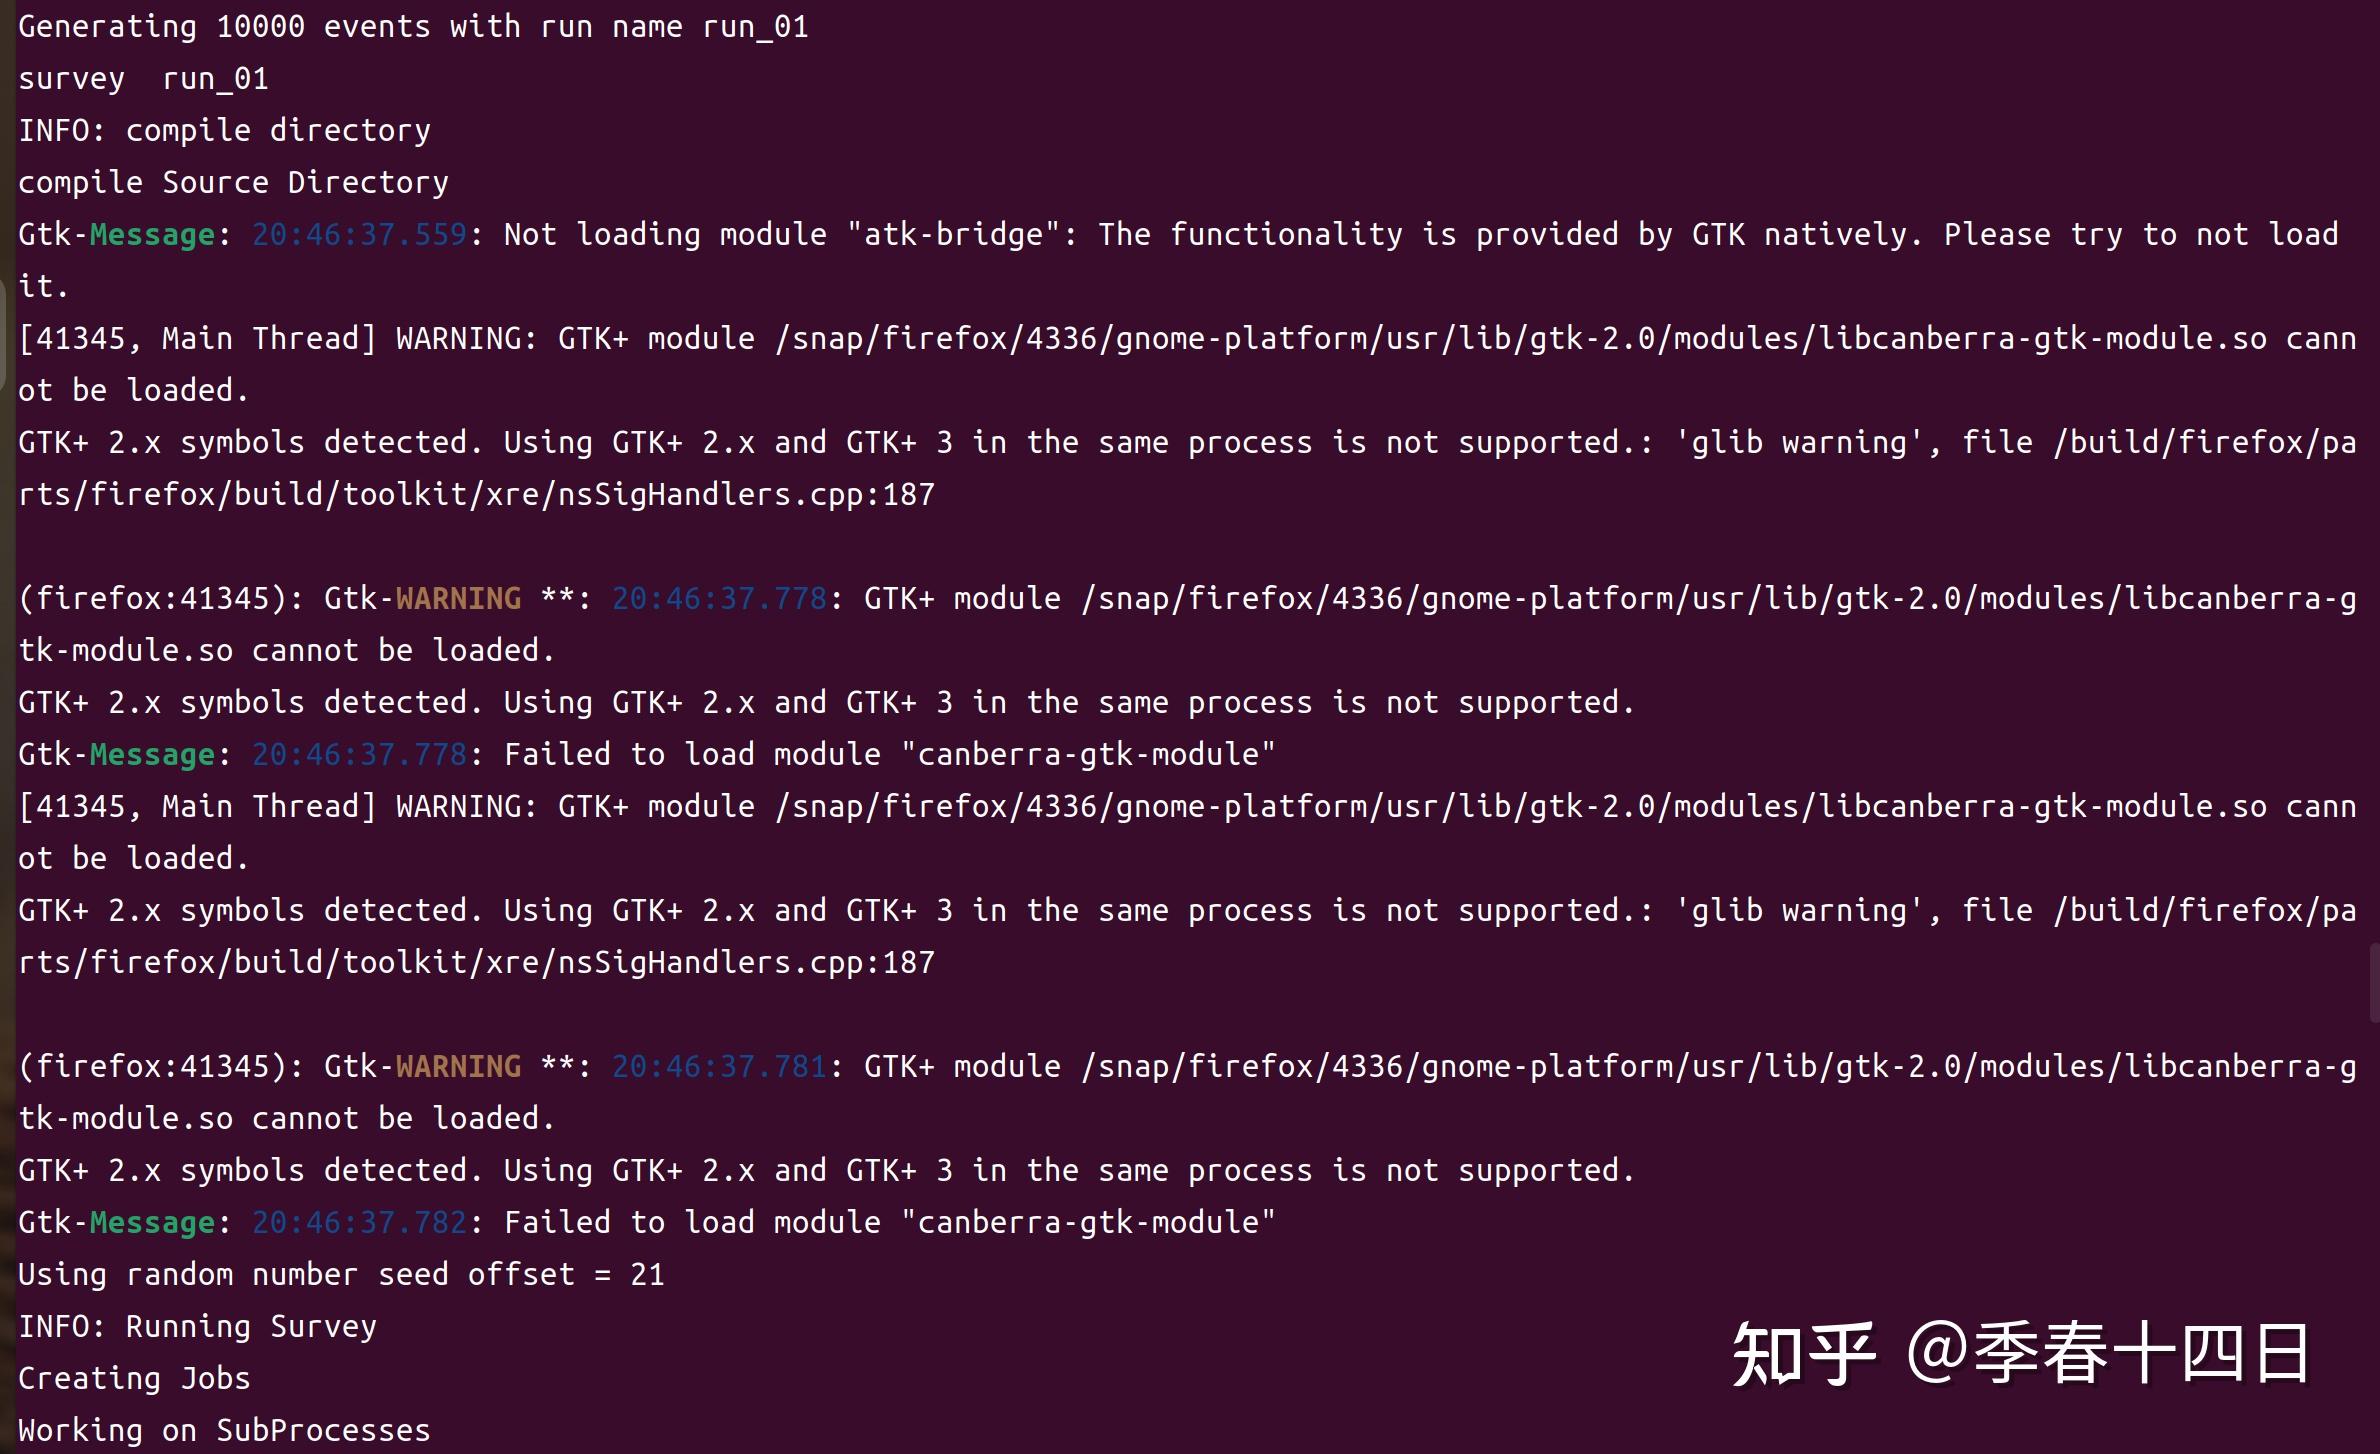
Task: Click the timestamp 20:46:37.781
Action: click(719, 1067)
